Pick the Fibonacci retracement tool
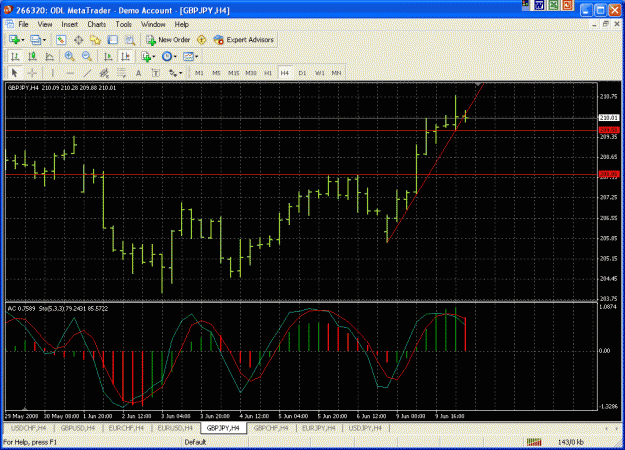The image size is (625, 450). tap(121, 73)
